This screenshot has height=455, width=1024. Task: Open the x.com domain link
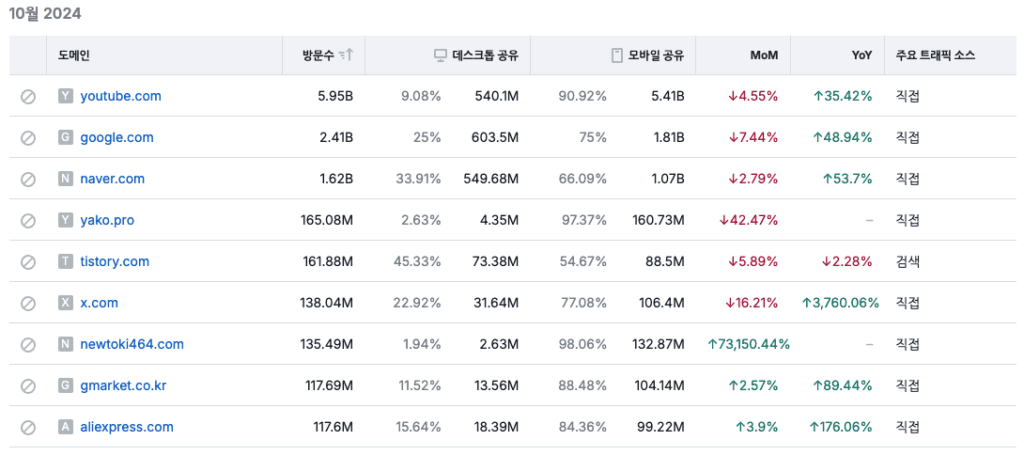click(x=99, y=303)
